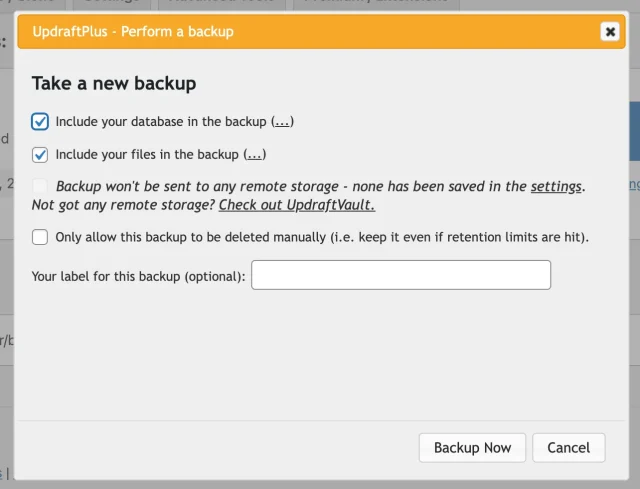
Task: Click the Take a new backup heading
Action: pos(114,83)
